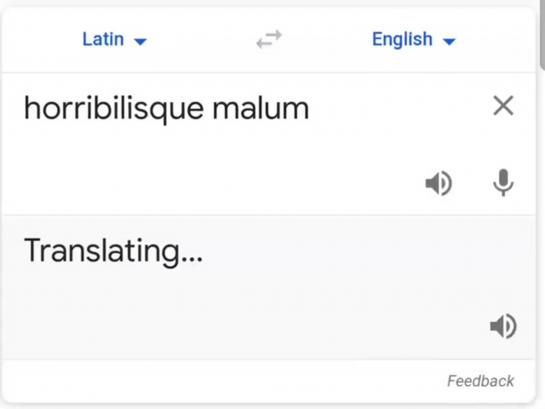Place the cursor in the word "horribilisque"

click(113, 109)
